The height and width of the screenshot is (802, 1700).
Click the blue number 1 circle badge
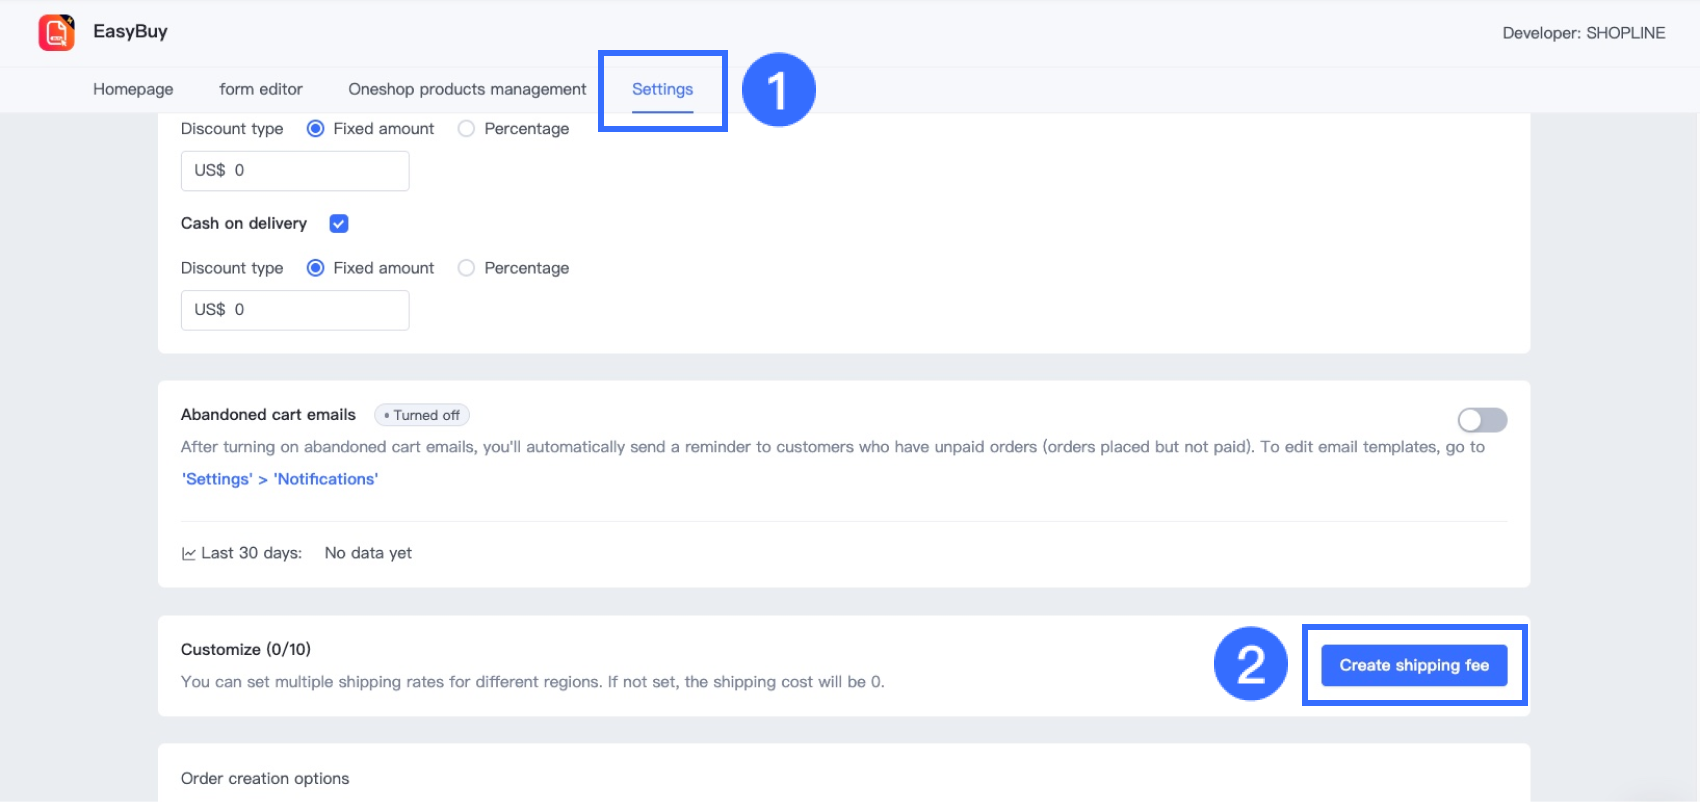click(778, 90)
